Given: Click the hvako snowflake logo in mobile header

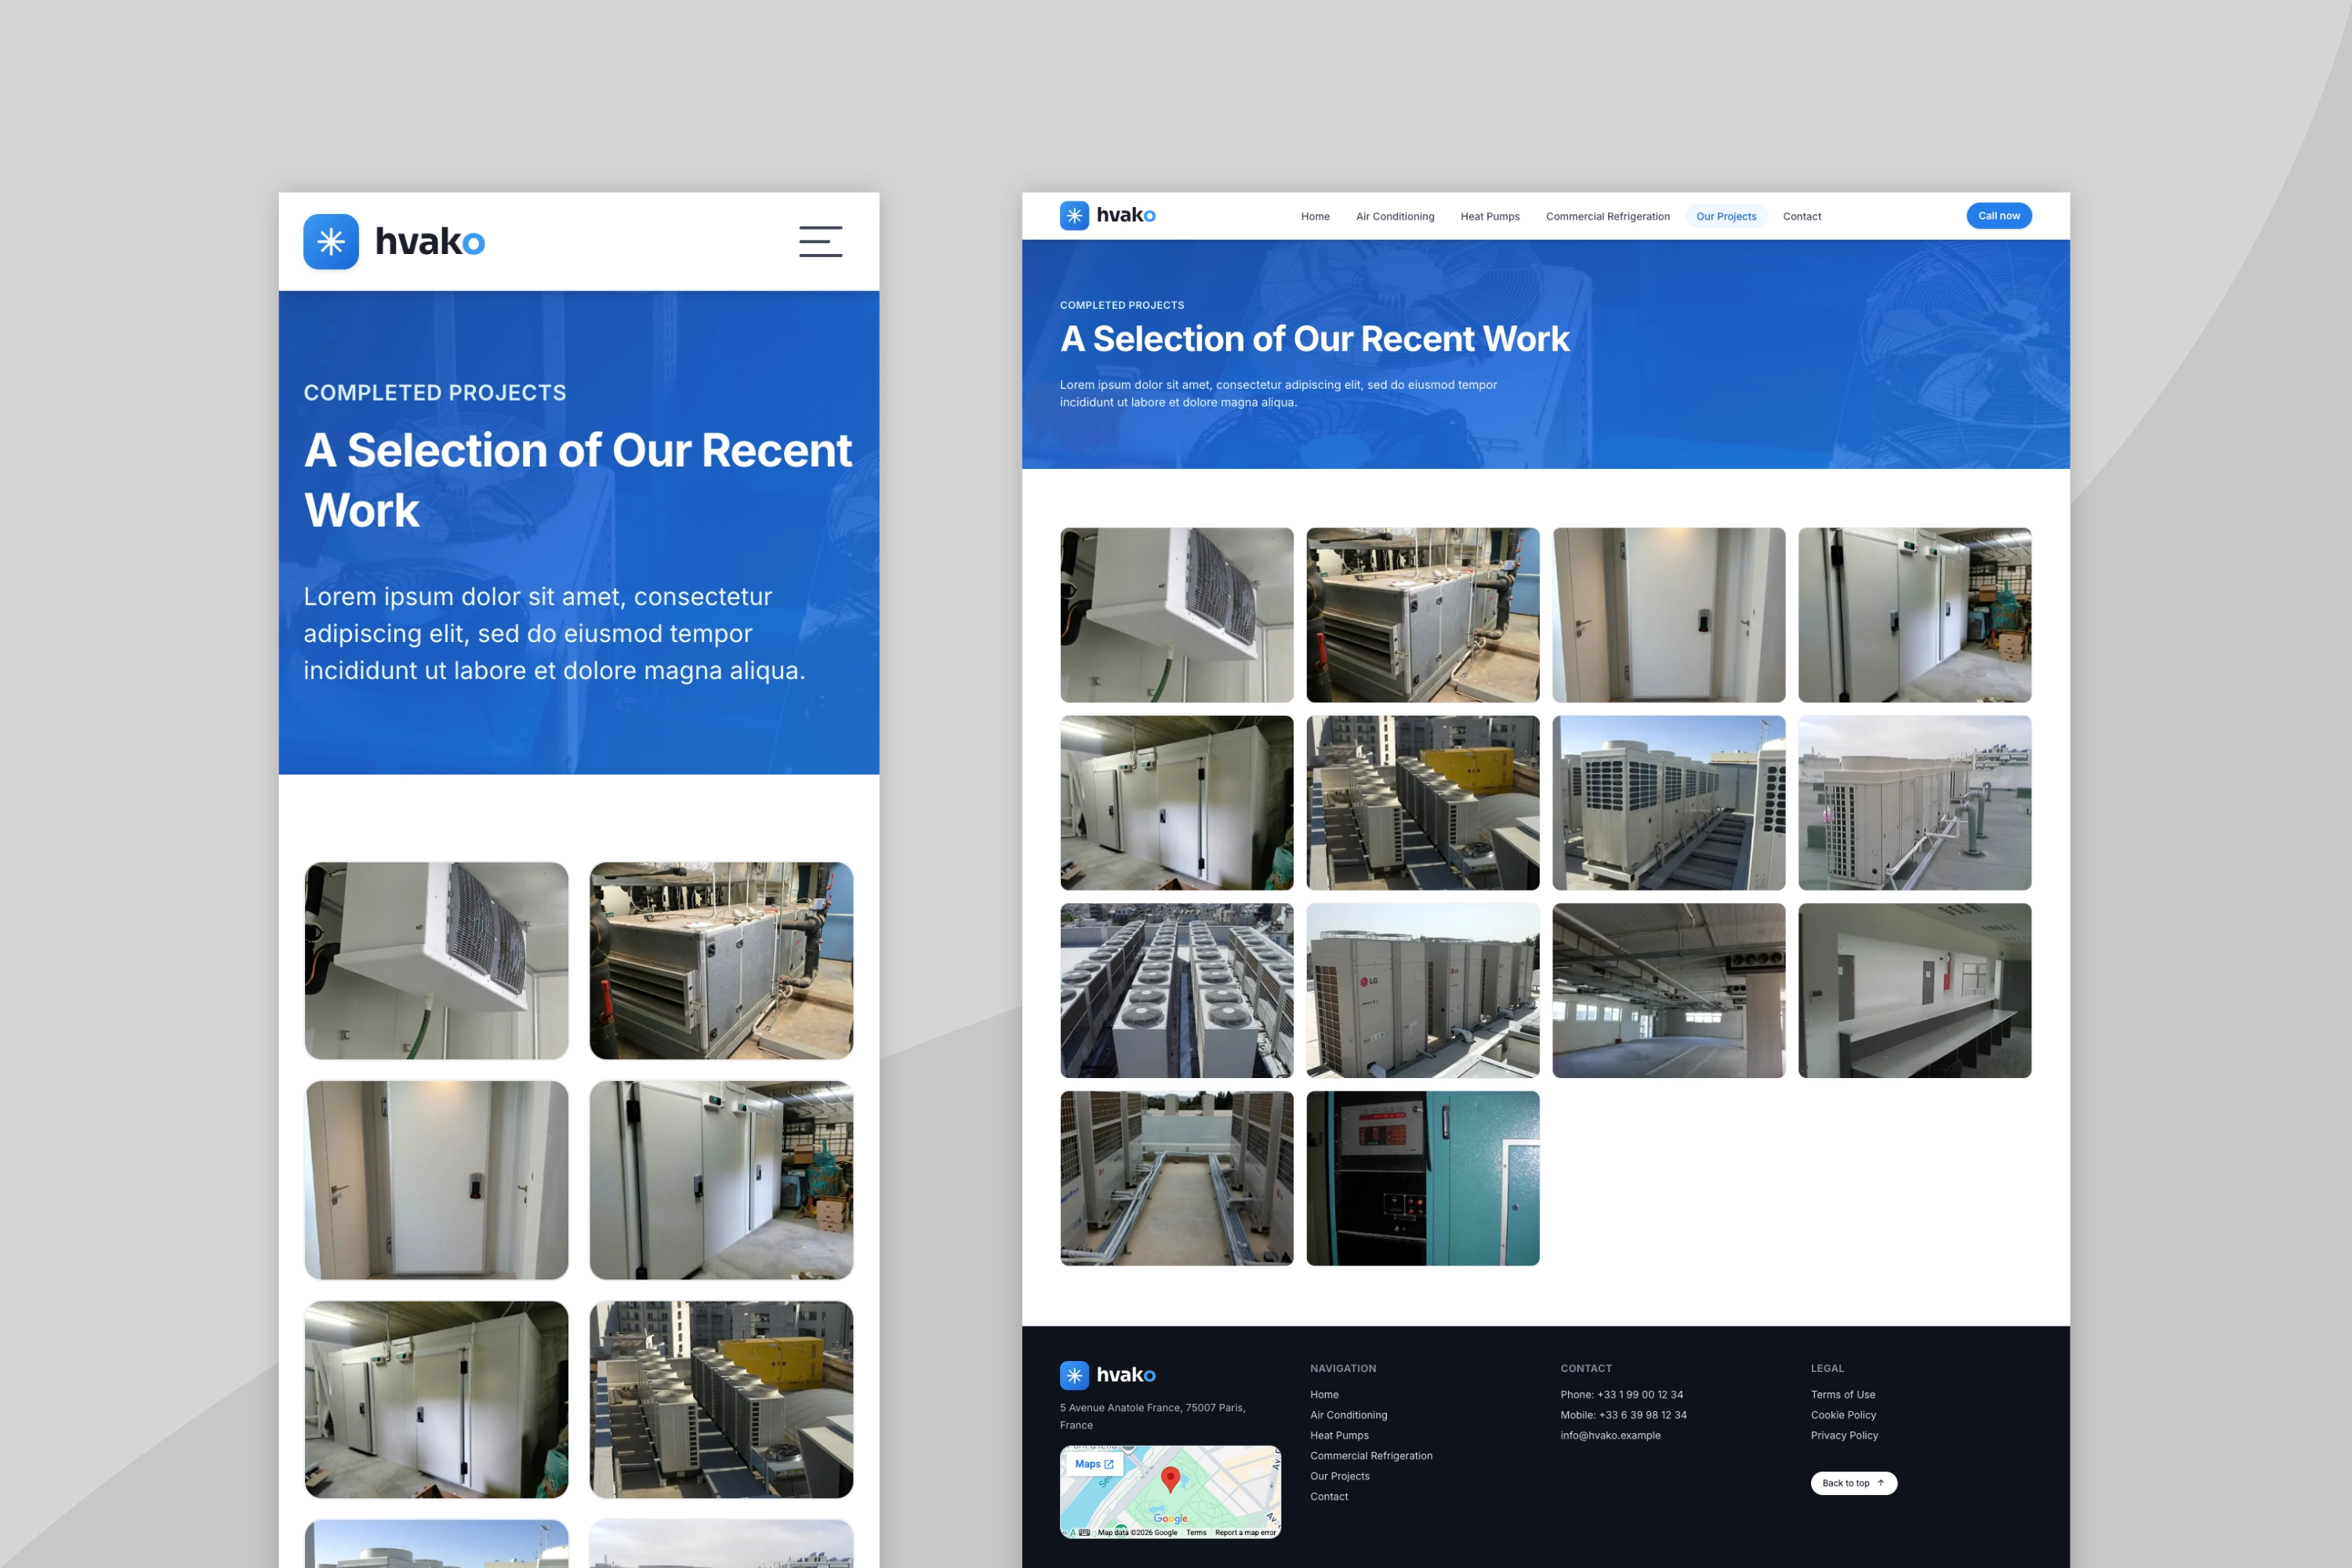Looking at the screenshot, I should [331, 241].
